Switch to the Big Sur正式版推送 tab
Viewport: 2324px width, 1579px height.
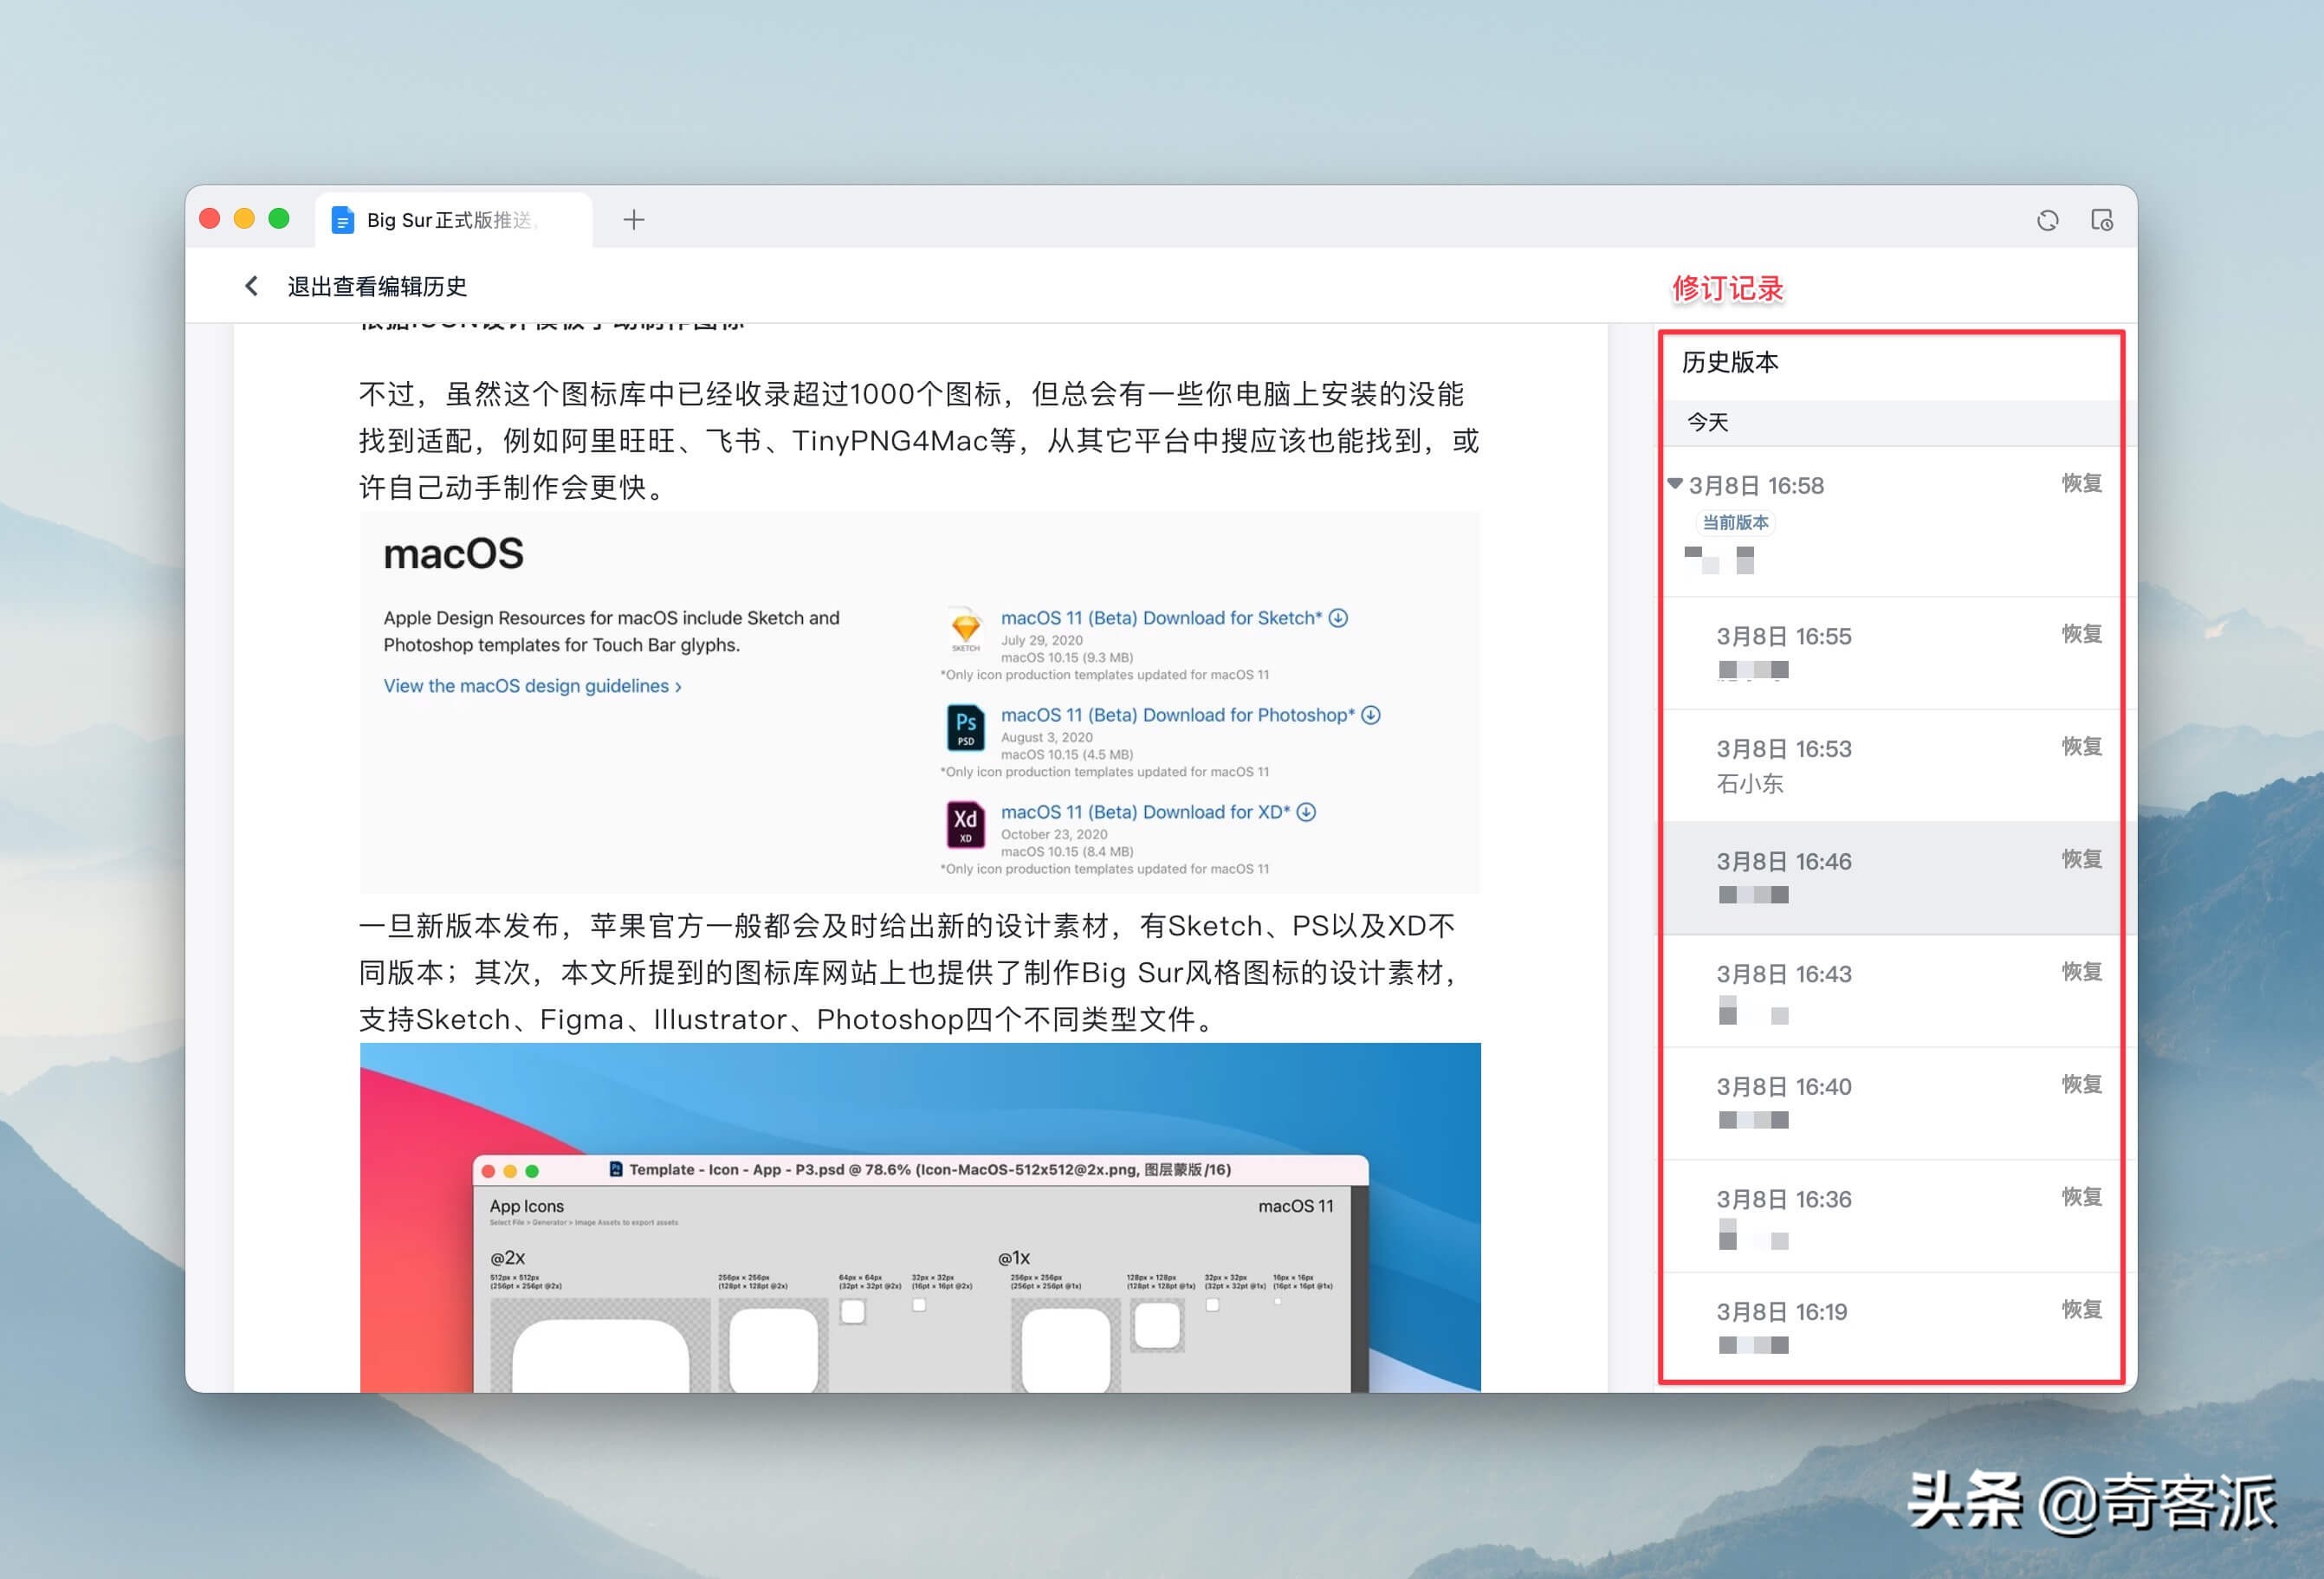tap(455, 220)
